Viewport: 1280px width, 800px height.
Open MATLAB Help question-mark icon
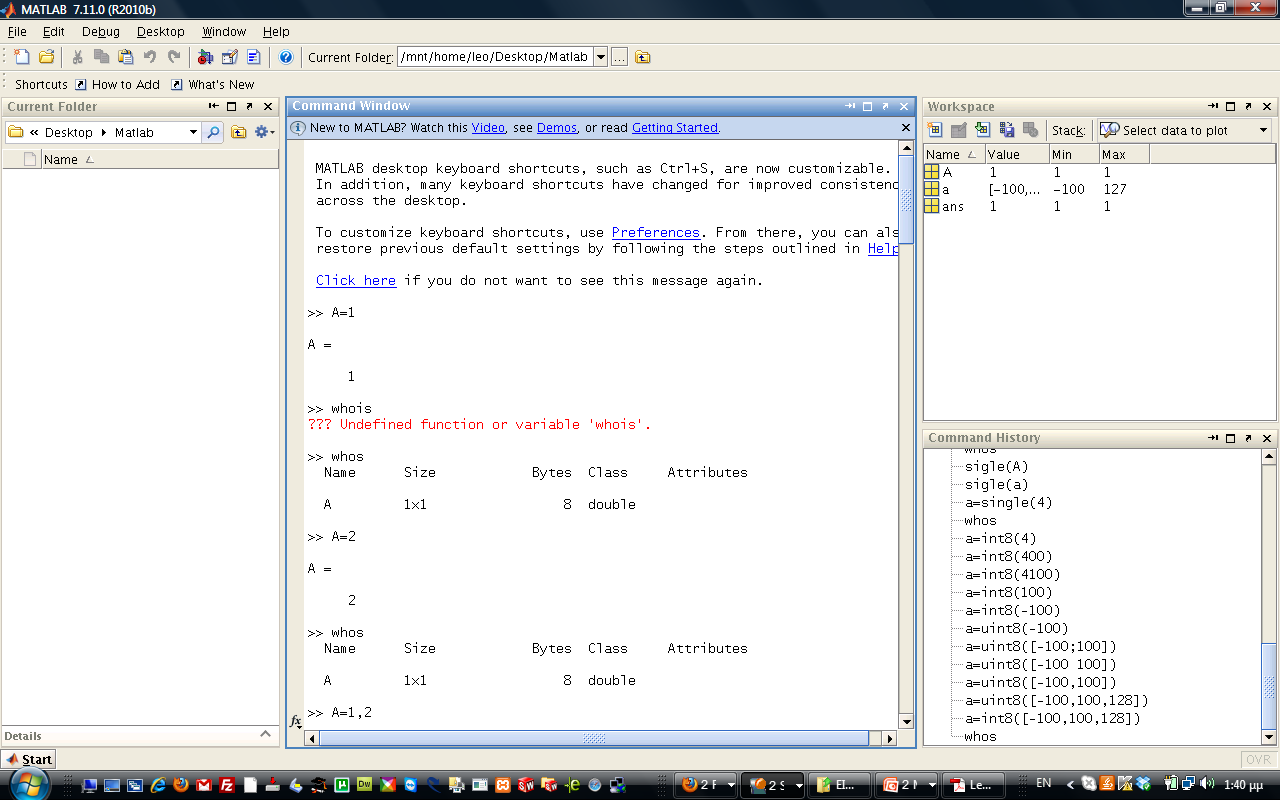coord(286,57)
